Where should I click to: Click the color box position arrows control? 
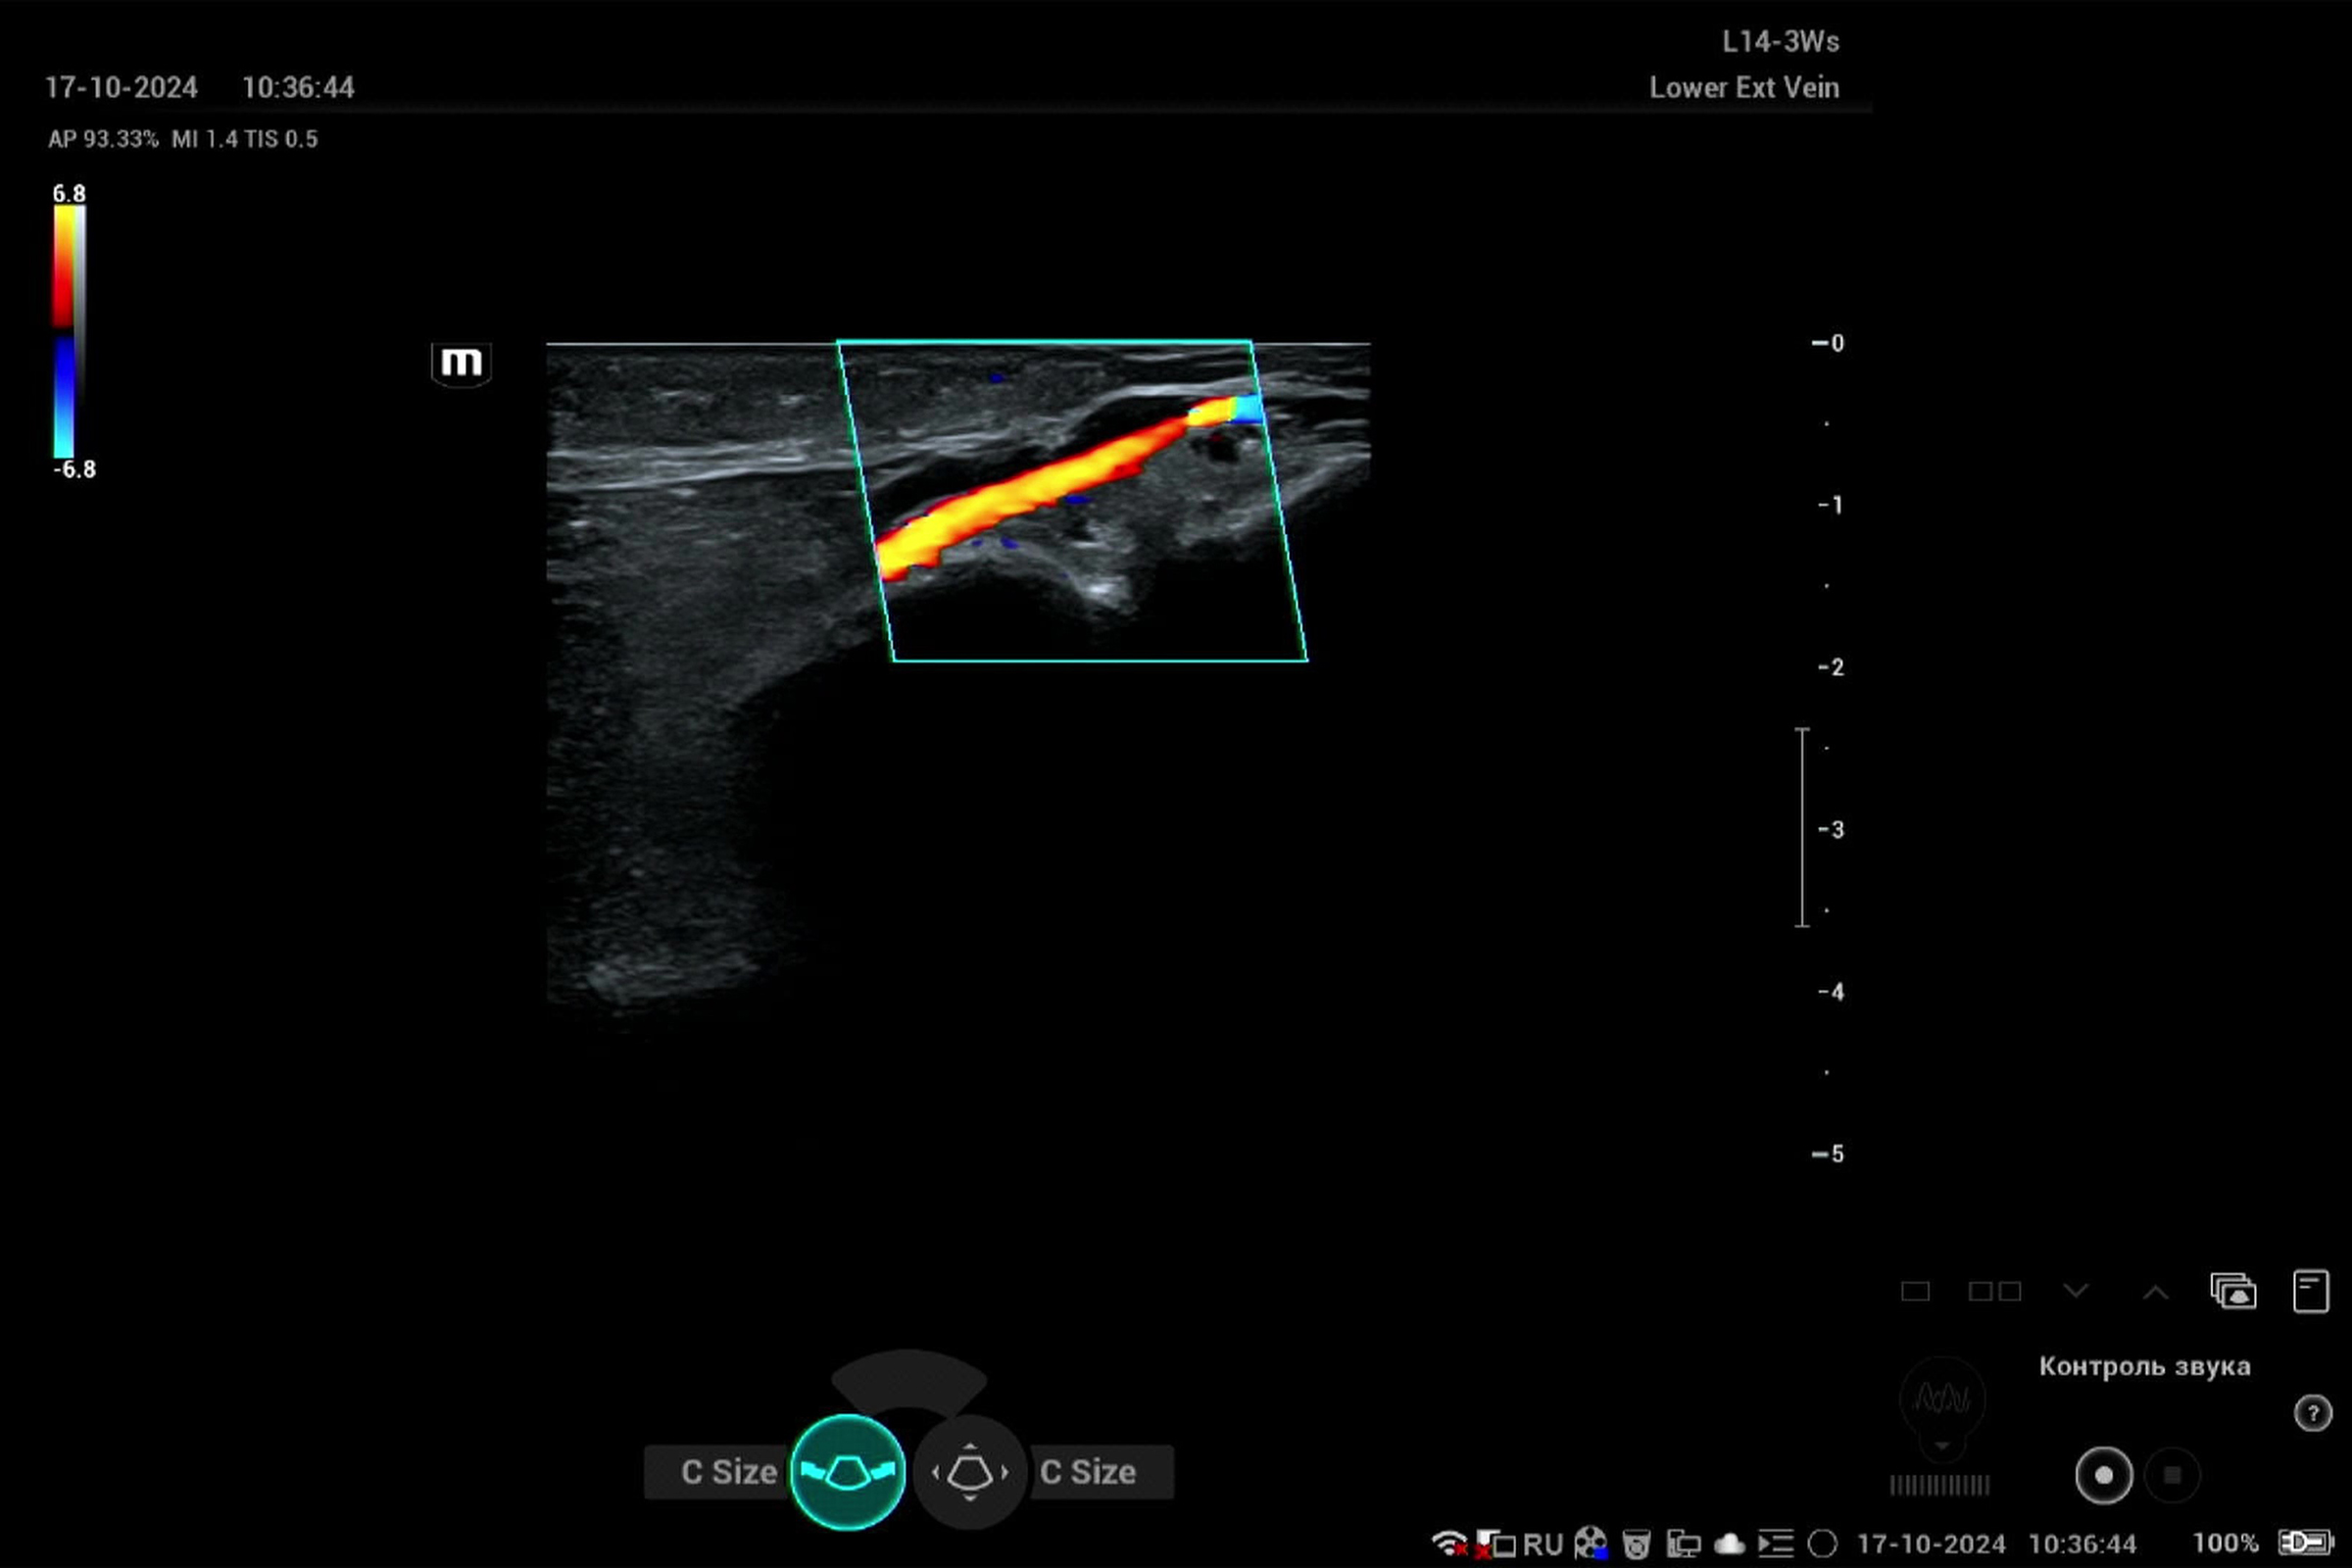pos(969,1471)
